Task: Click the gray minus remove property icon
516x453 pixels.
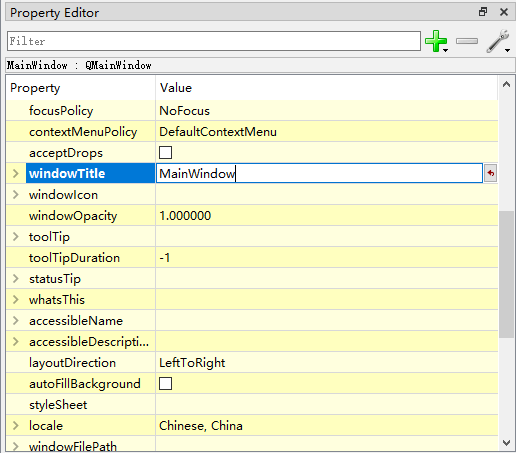Action: [467, 41]
